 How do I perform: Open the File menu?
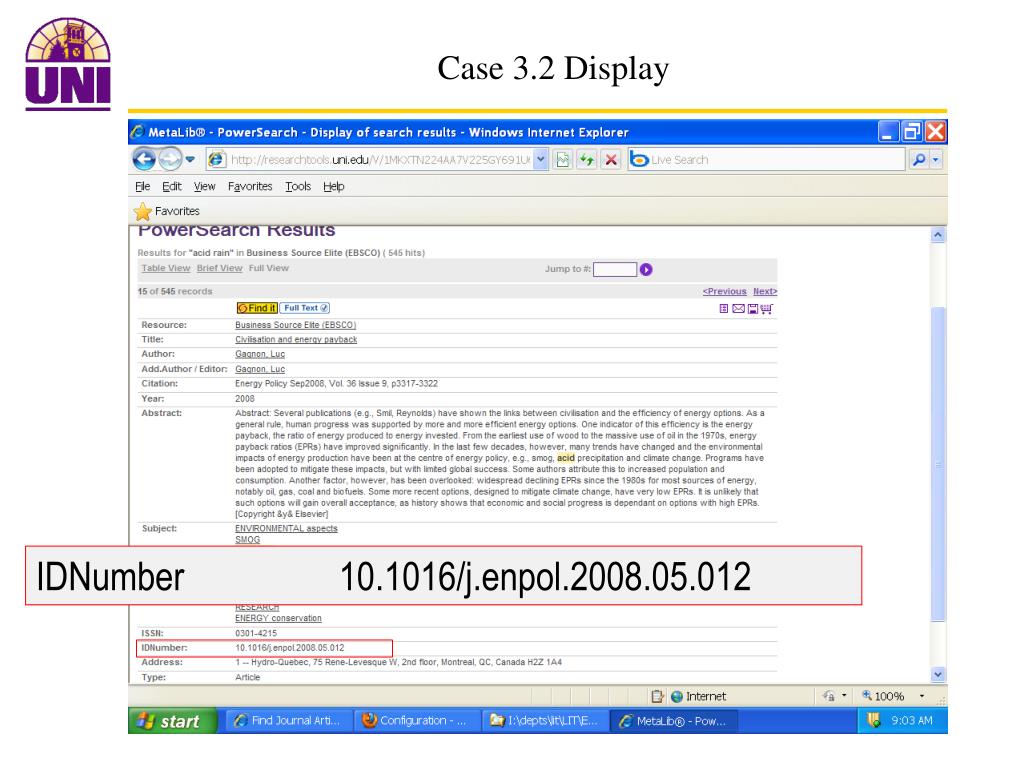pyautogui.click(x=142, y=186)
